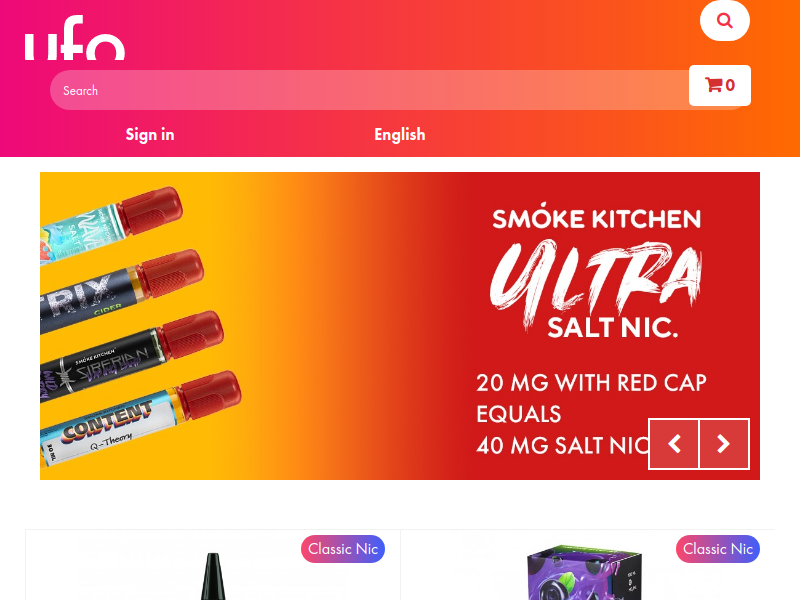Screen dimensions: 800x600
Task: Click the magnifier search icon button
Action: click(724, 20)
